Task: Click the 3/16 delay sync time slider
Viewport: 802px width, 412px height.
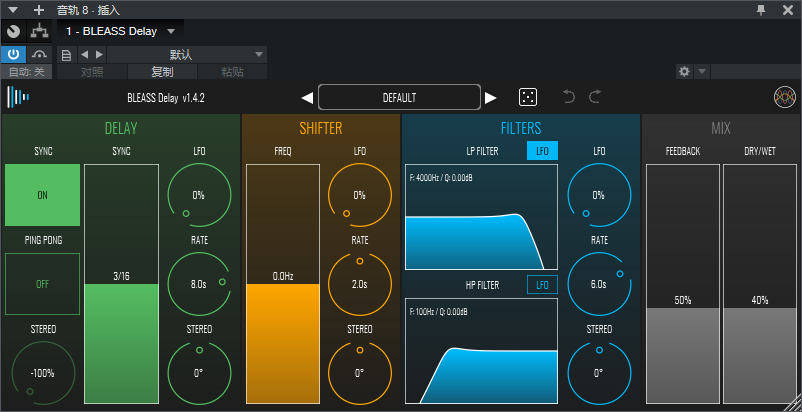Action: point(121,284)
